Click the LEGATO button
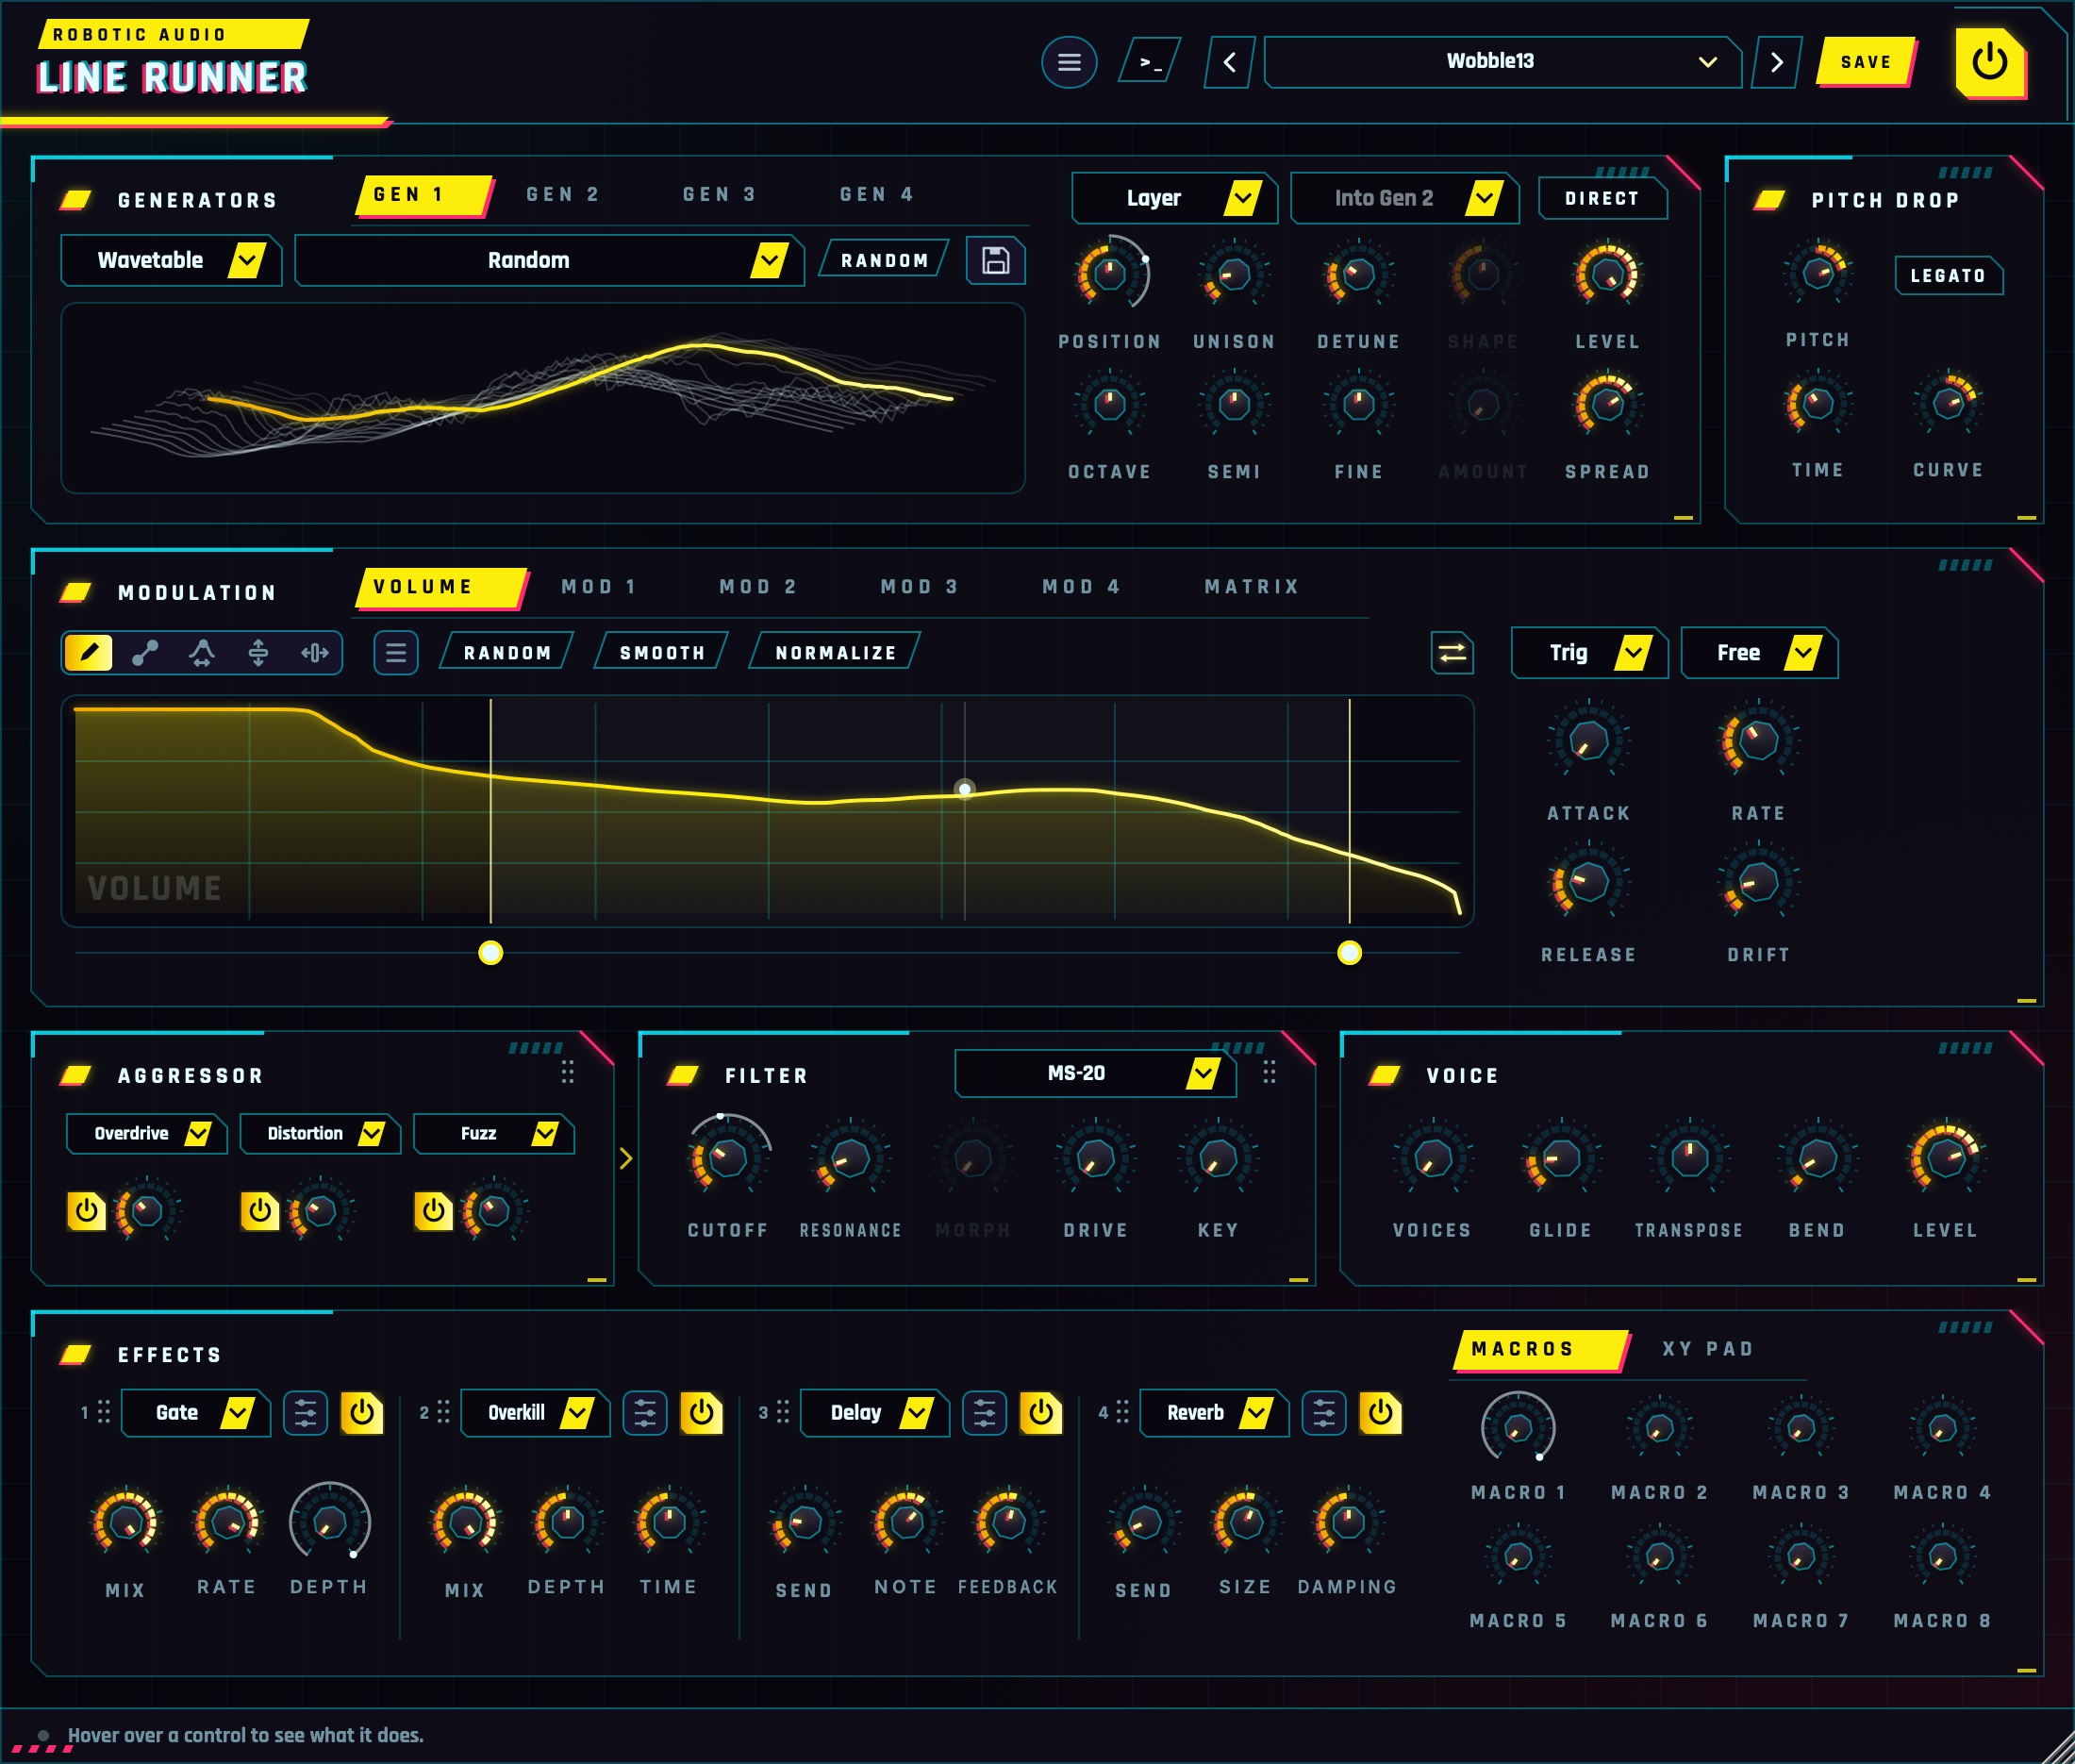 click(1948, 276)
